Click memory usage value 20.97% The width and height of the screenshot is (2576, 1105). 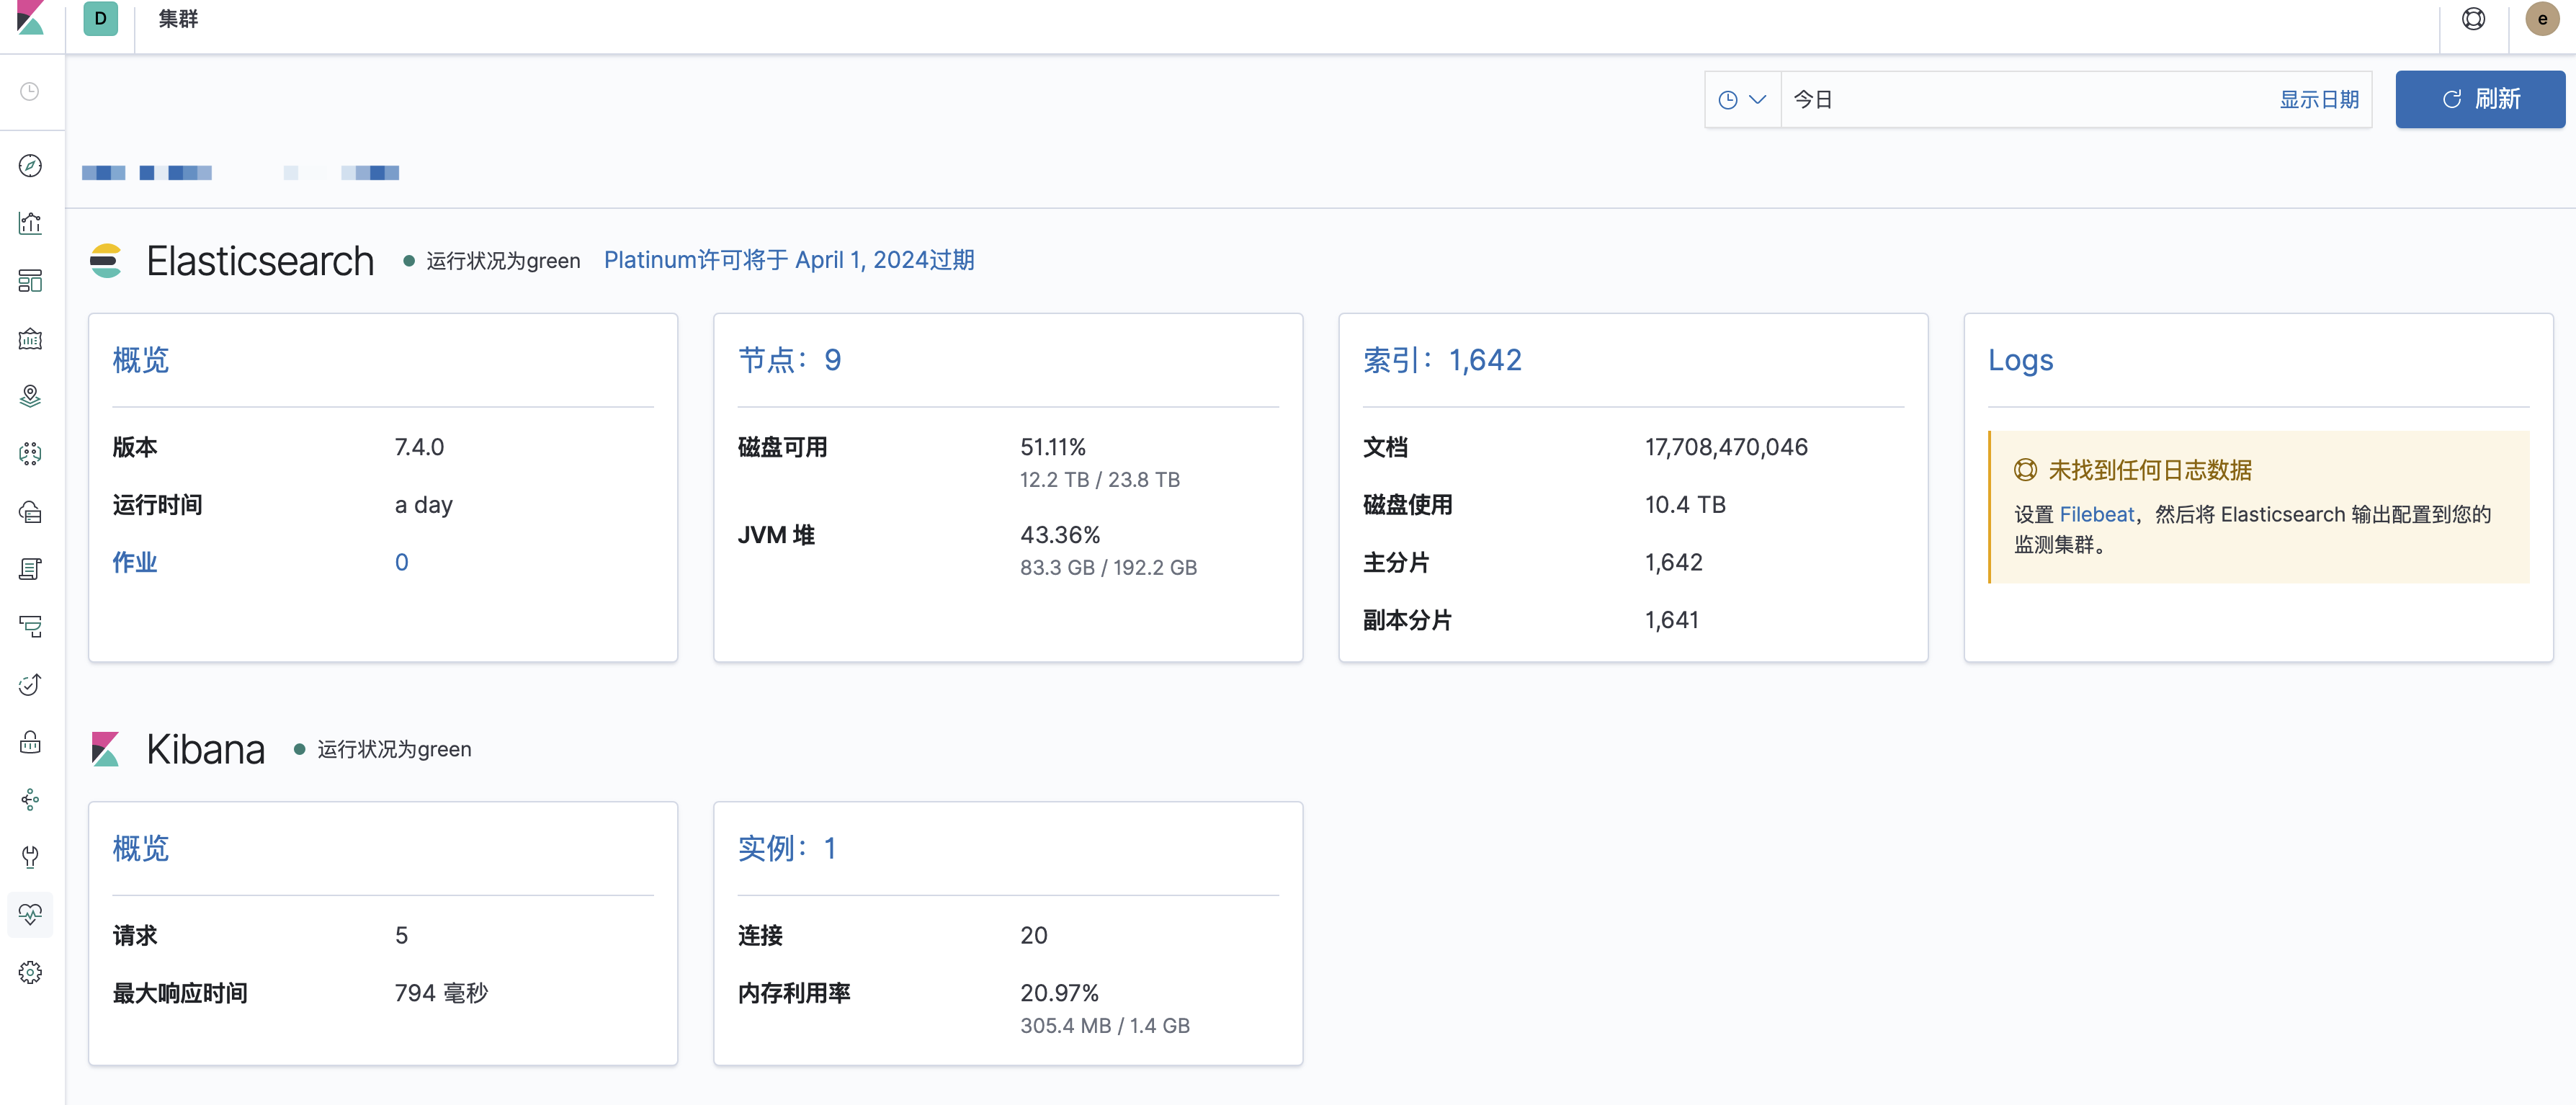[1059, 993]
